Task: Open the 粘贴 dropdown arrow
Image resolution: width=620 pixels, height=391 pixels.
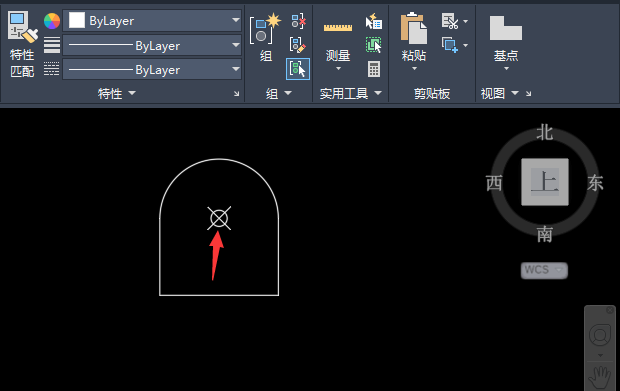Action: (414, 69)
